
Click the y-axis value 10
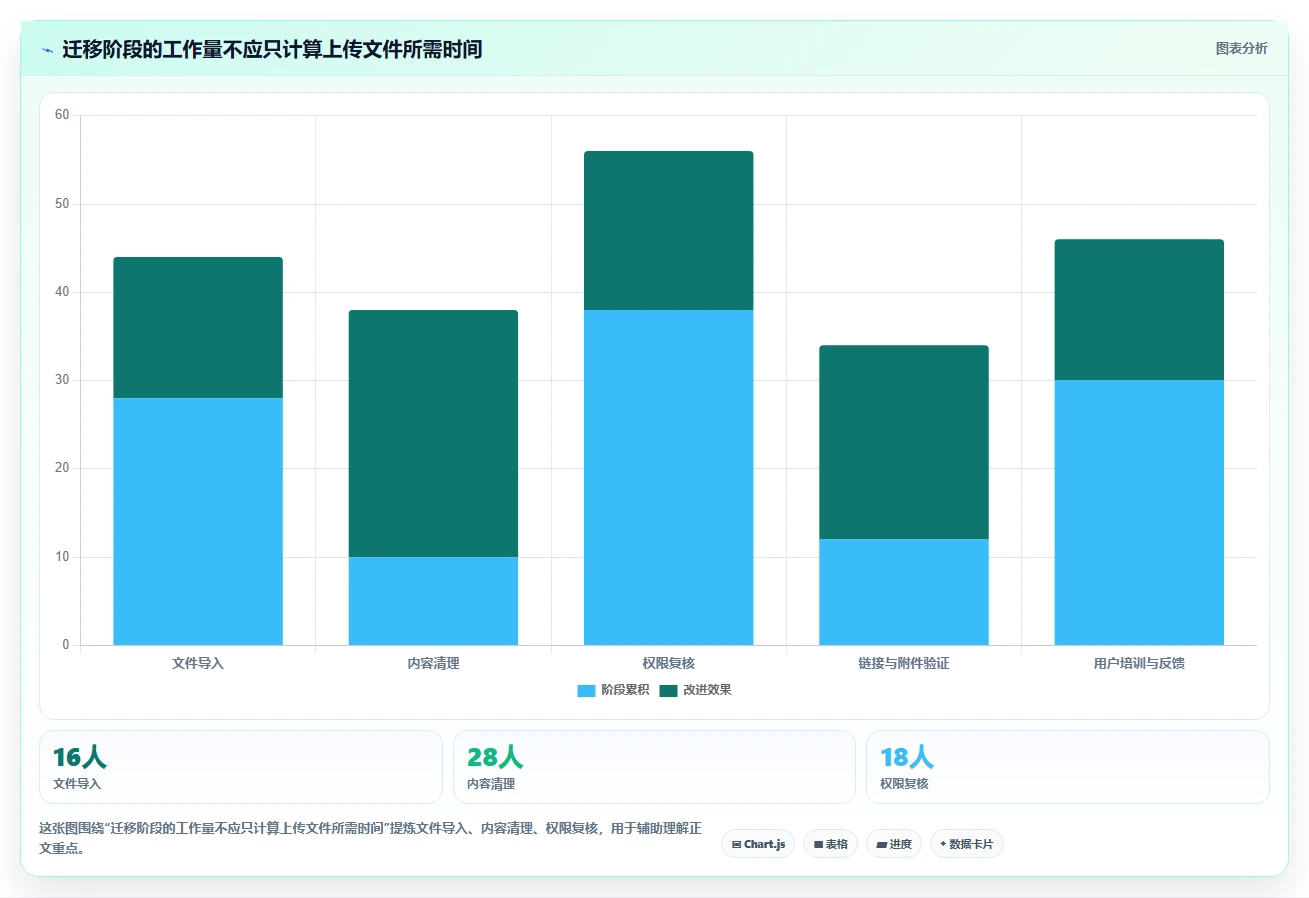tap(62, 557)
